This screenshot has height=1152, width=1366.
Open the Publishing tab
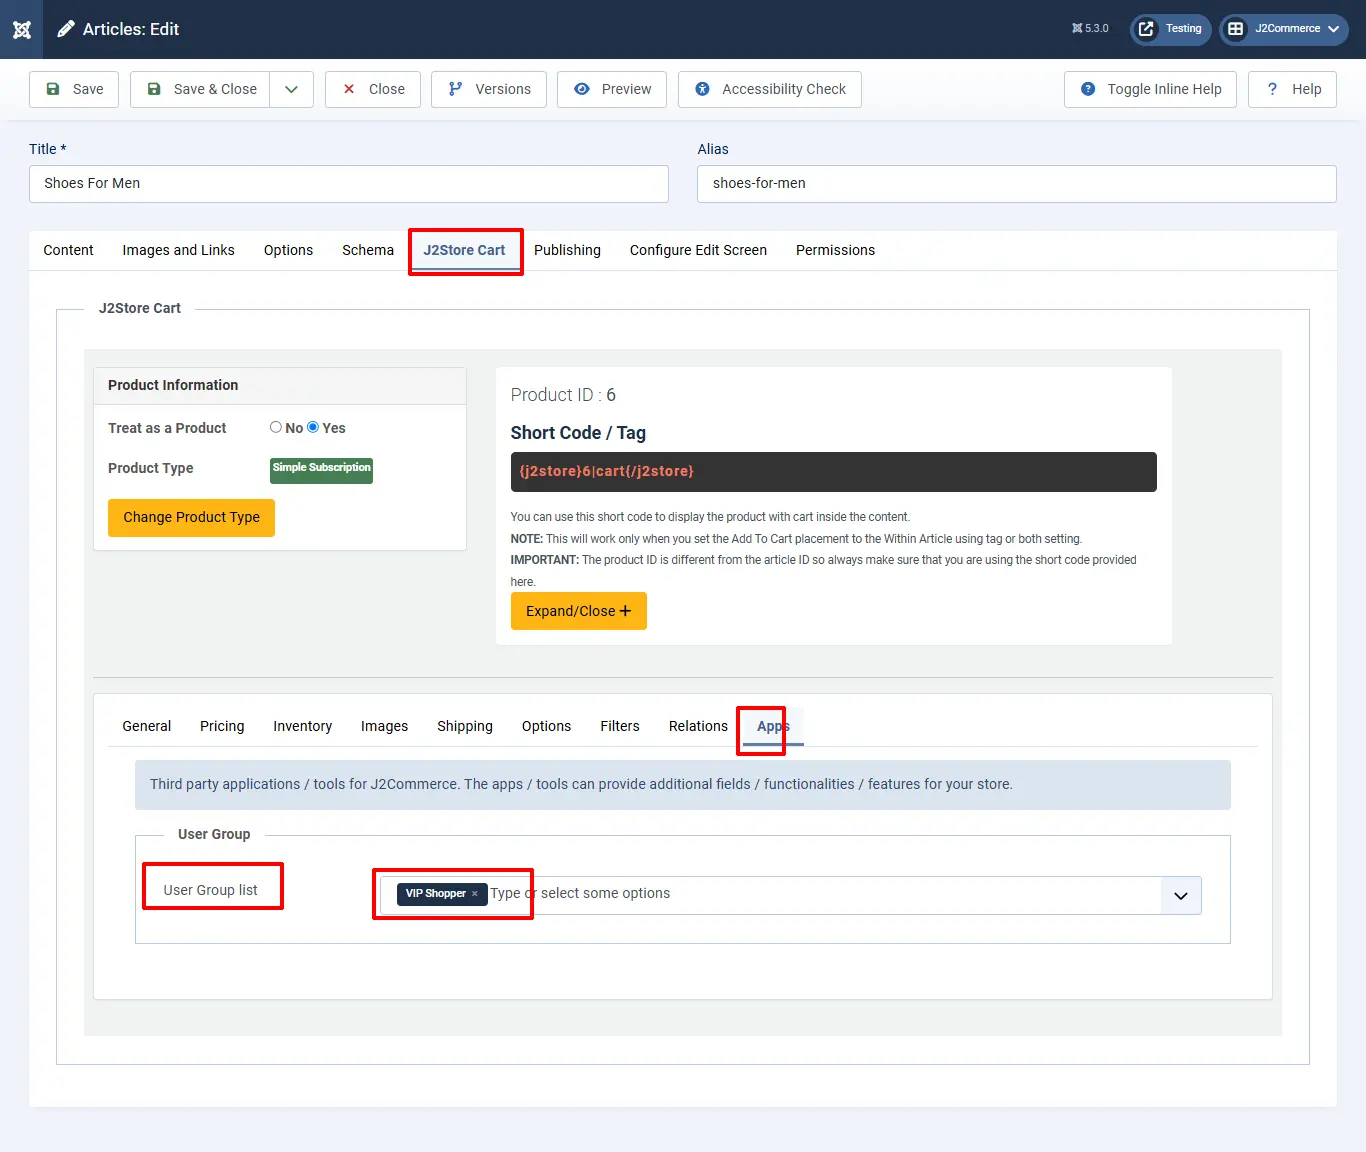pyautogui.click(x=567, y=250)
